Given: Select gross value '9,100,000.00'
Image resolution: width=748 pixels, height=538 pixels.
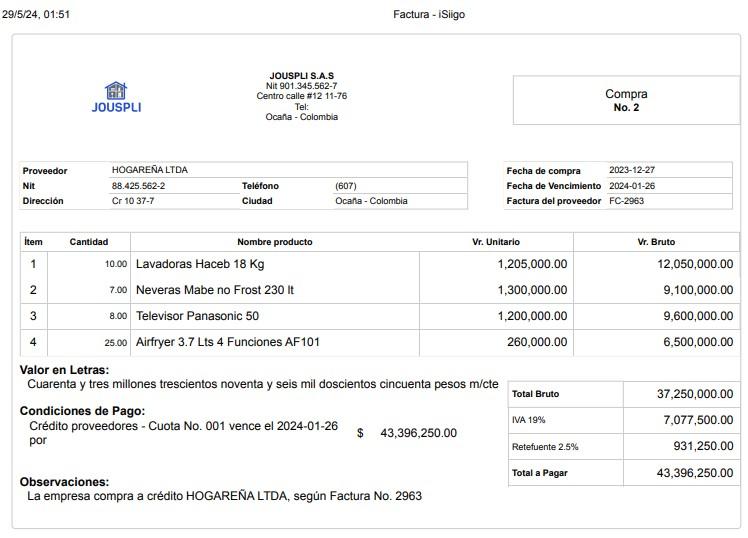Looking at the screenshot, I should [698, 290].
